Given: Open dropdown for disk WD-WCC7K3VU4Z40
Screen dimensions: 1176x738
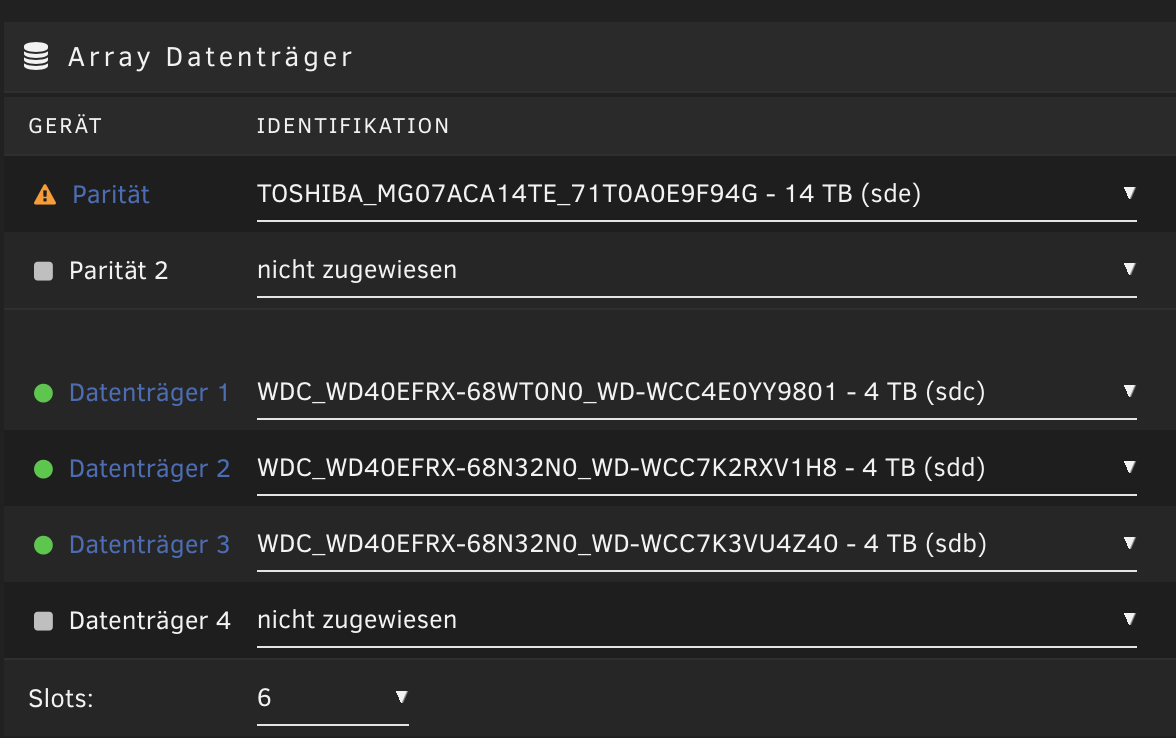Looking at the screenshot, I should (x=697, y=544).
